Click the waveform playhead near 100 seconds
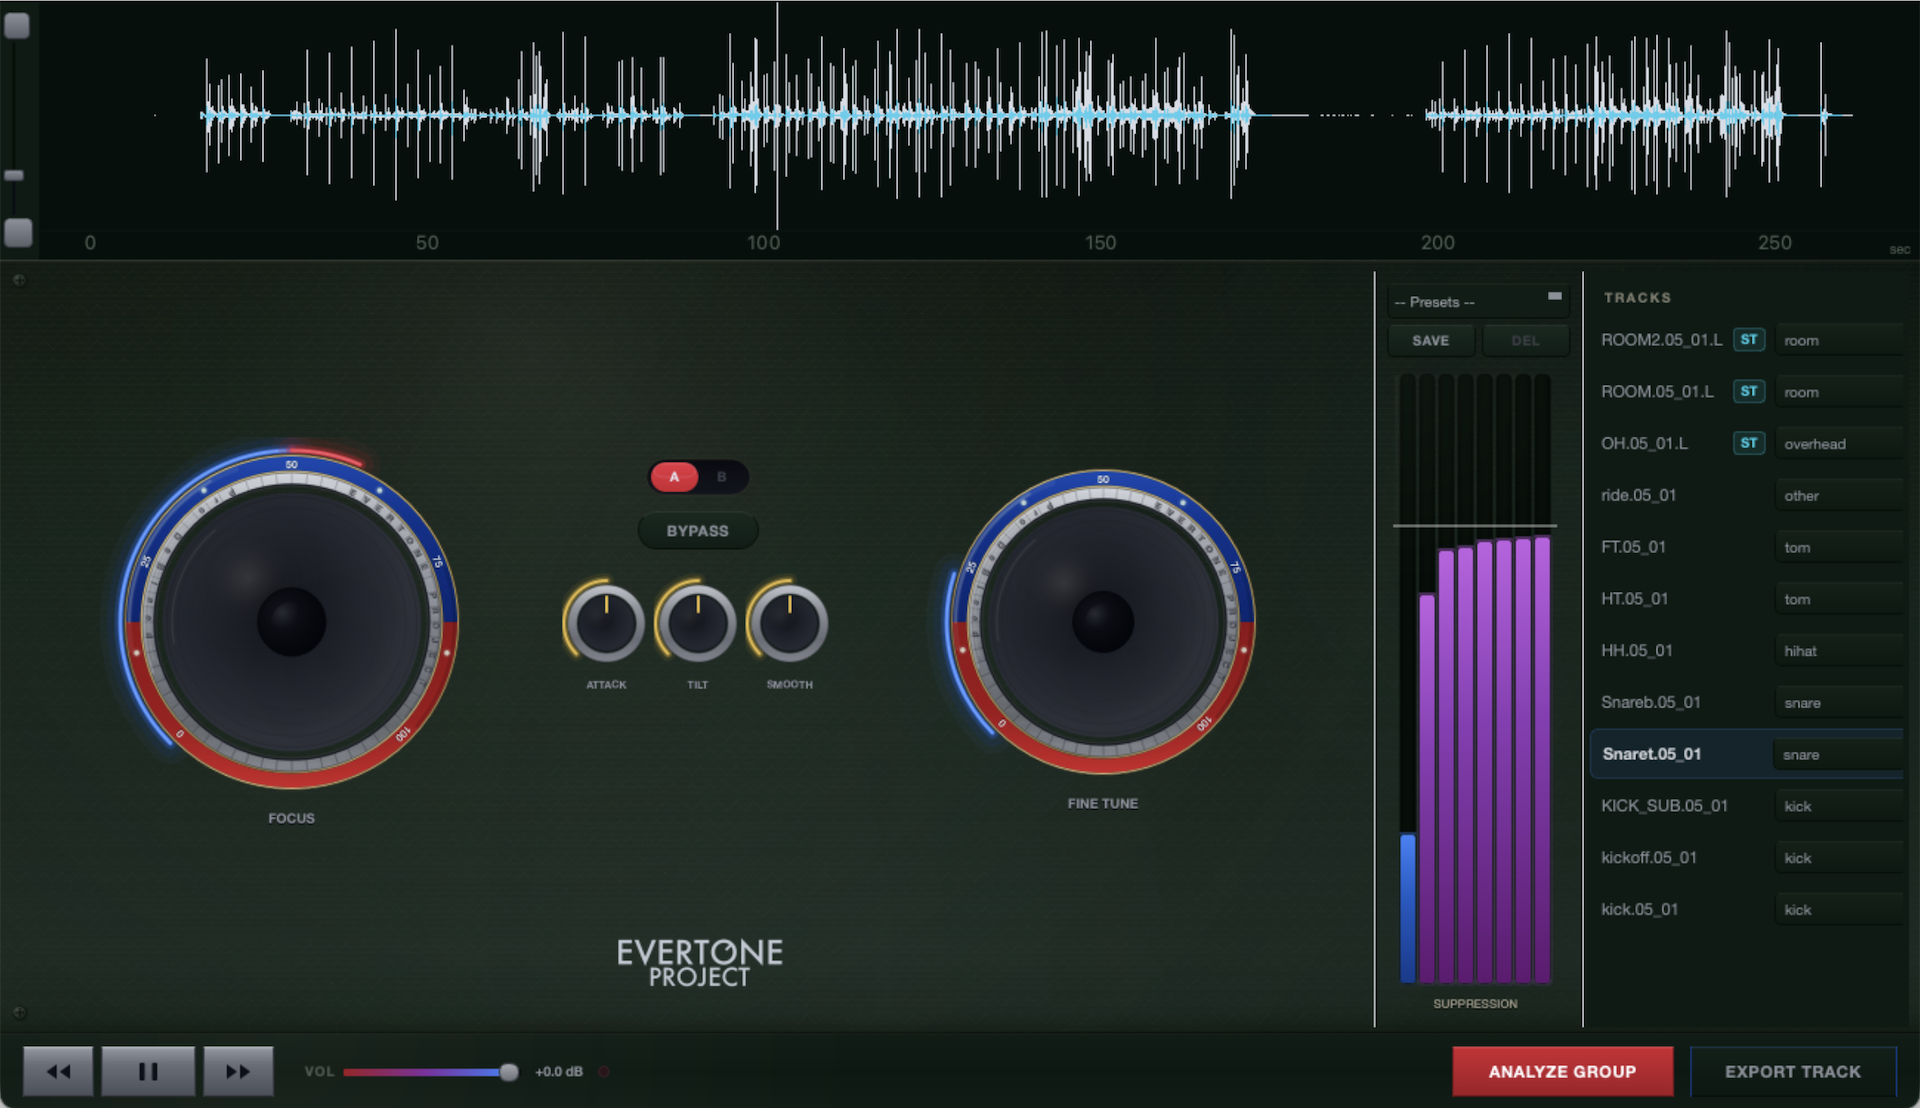 click(x=777, y=115)
